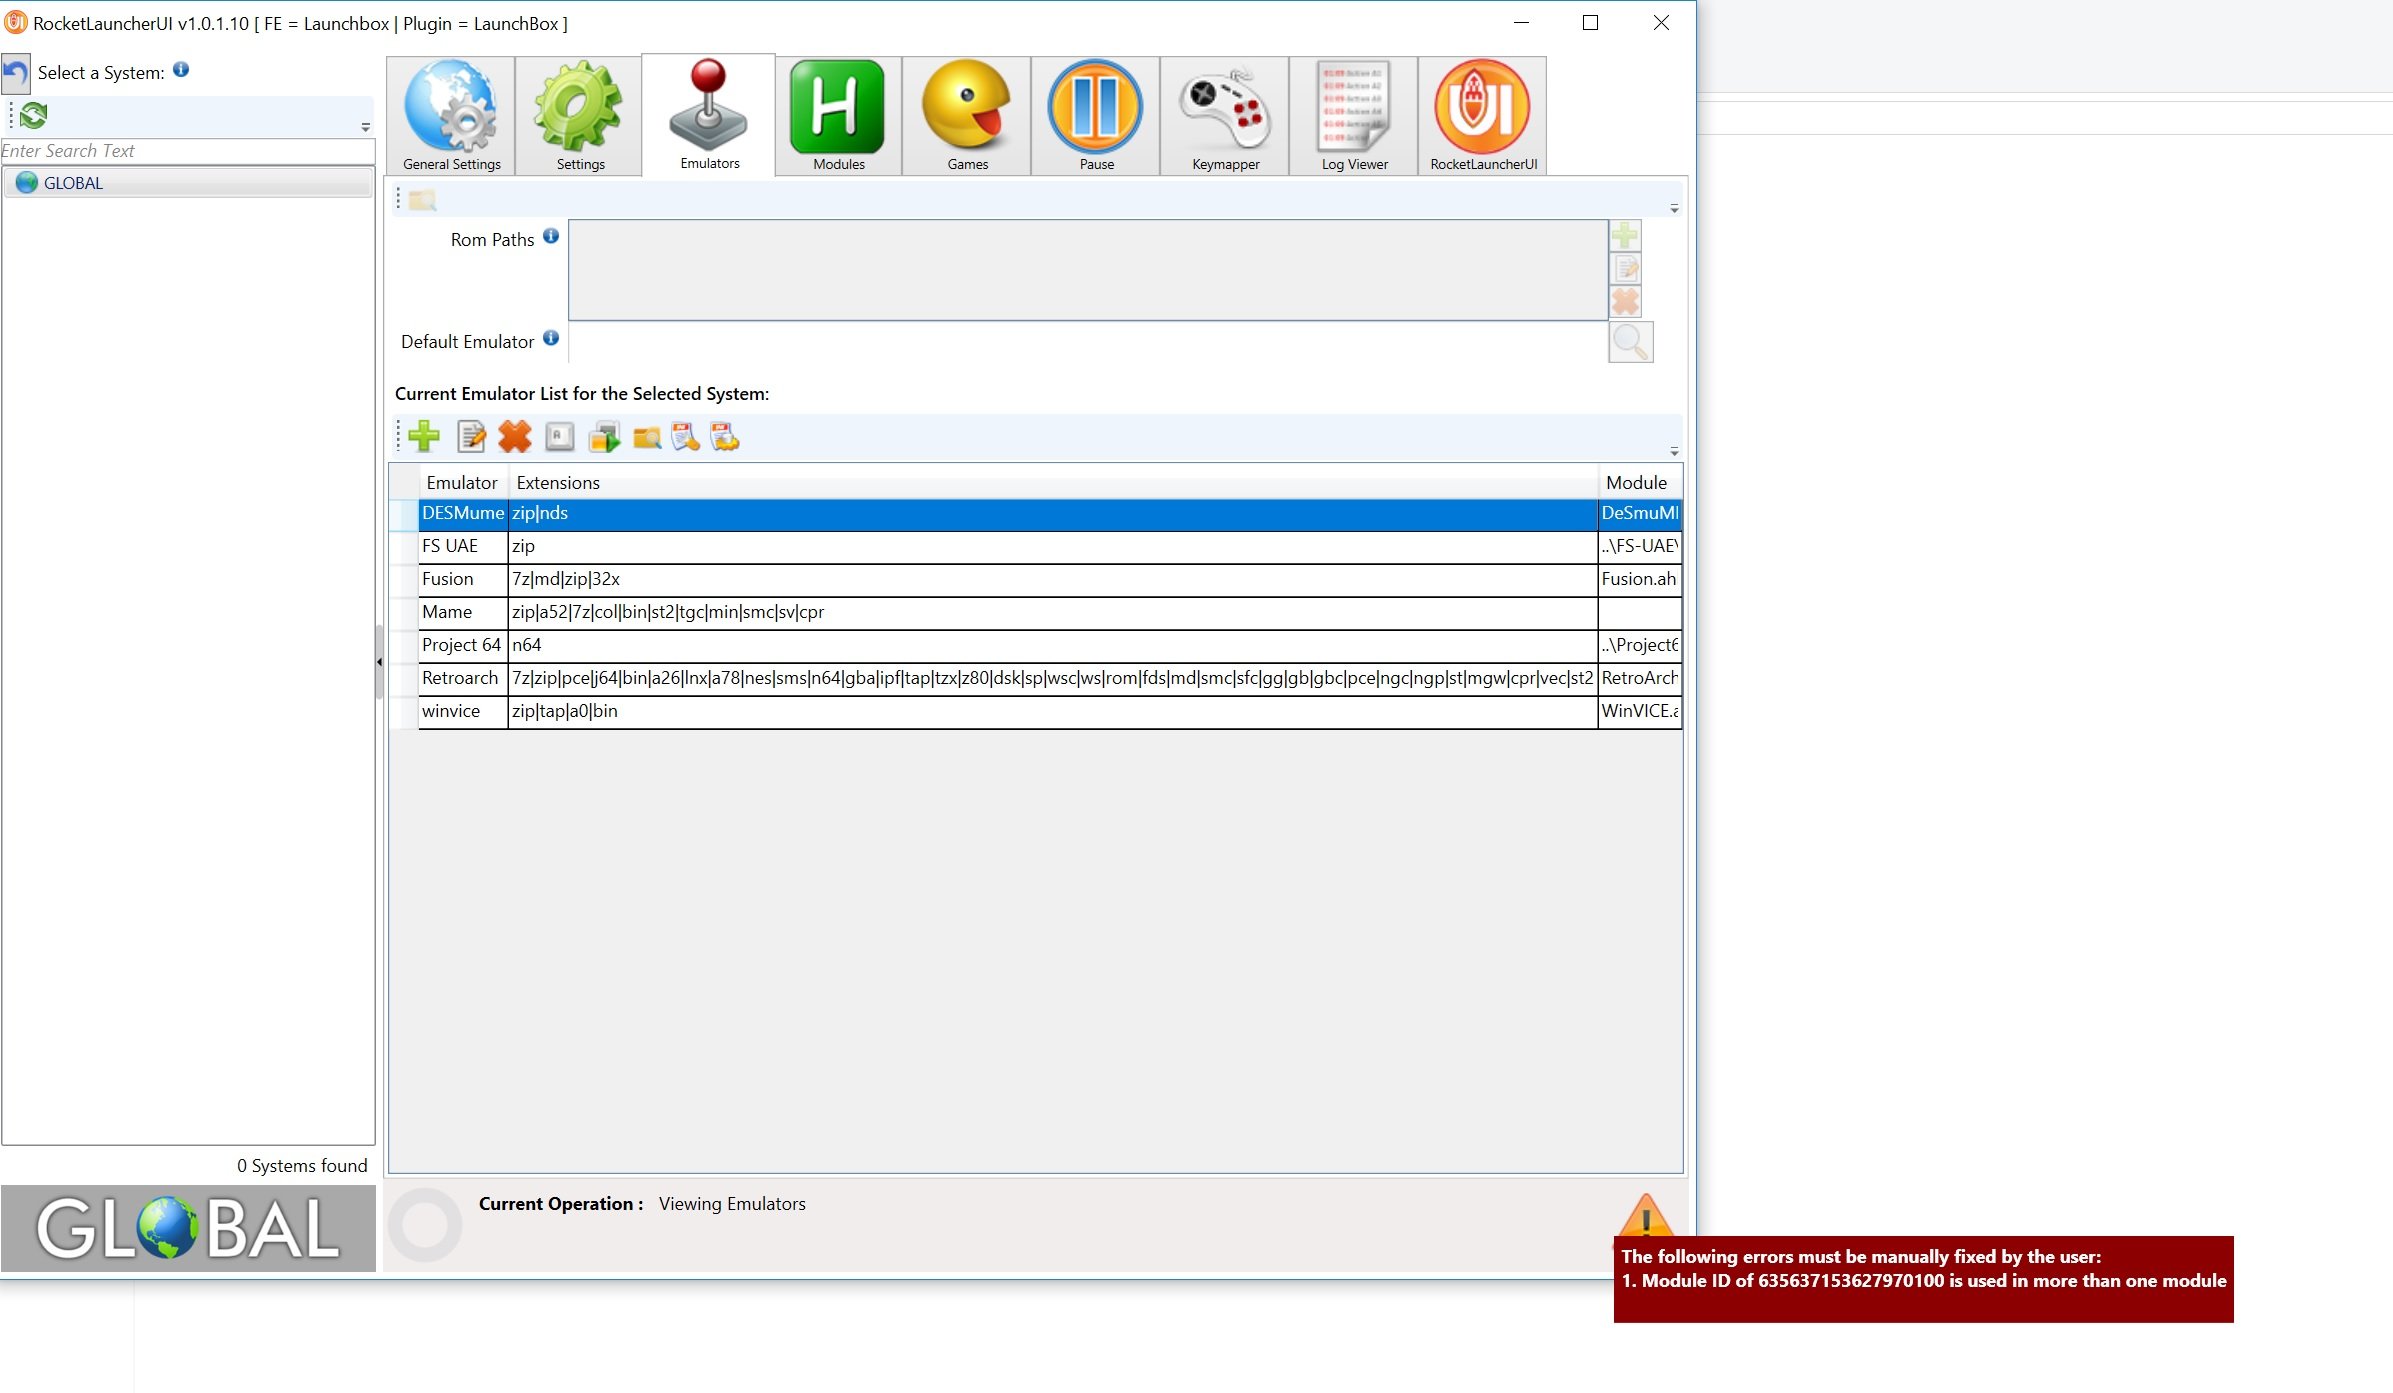Select the GLOBAL system in list
The width and height of the screenshot is (2393, 1393).
tap(188, 183)
